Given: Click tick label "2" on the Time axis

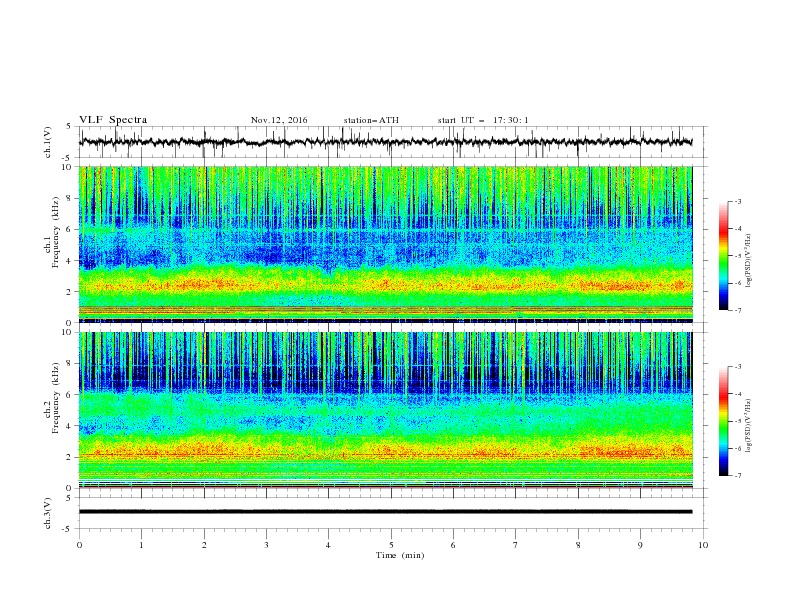Looking at the screenshot, I should [204, 545].
